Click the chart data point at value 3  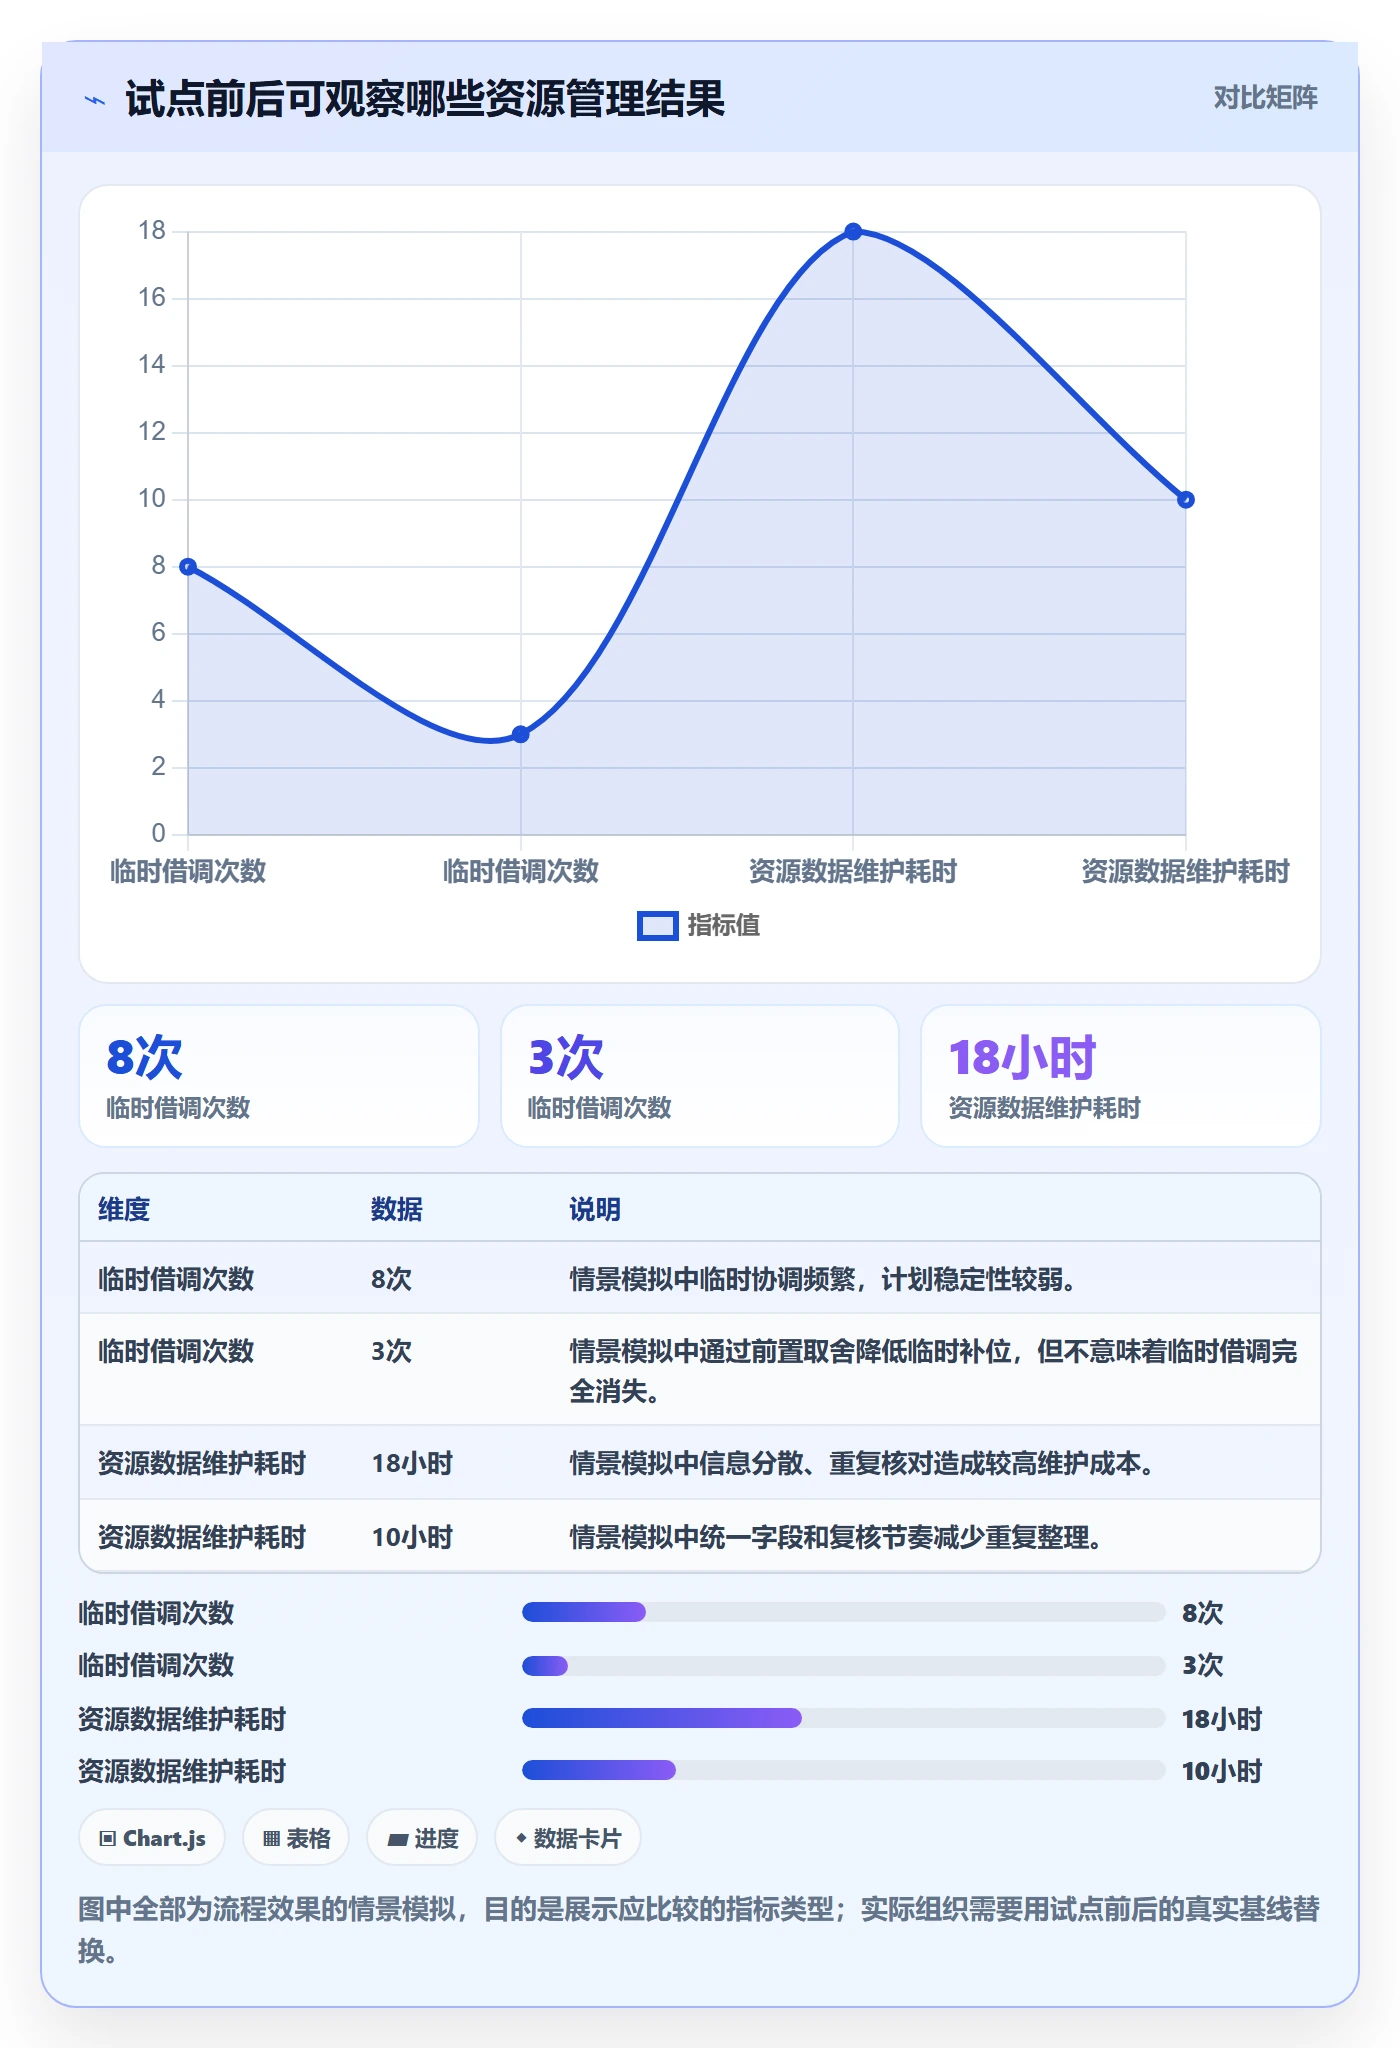pyautogui.click(x=520, y=734)
